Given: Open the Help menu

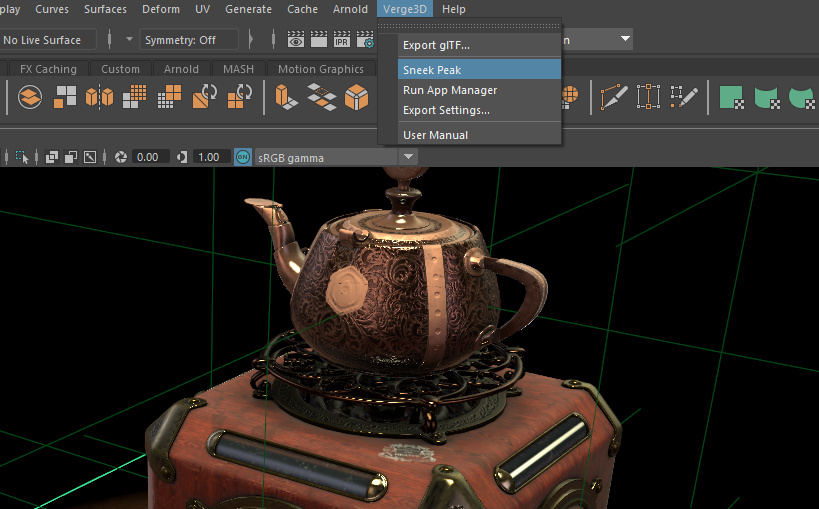Looking at the screenshot, I should [x=453, y=9].
